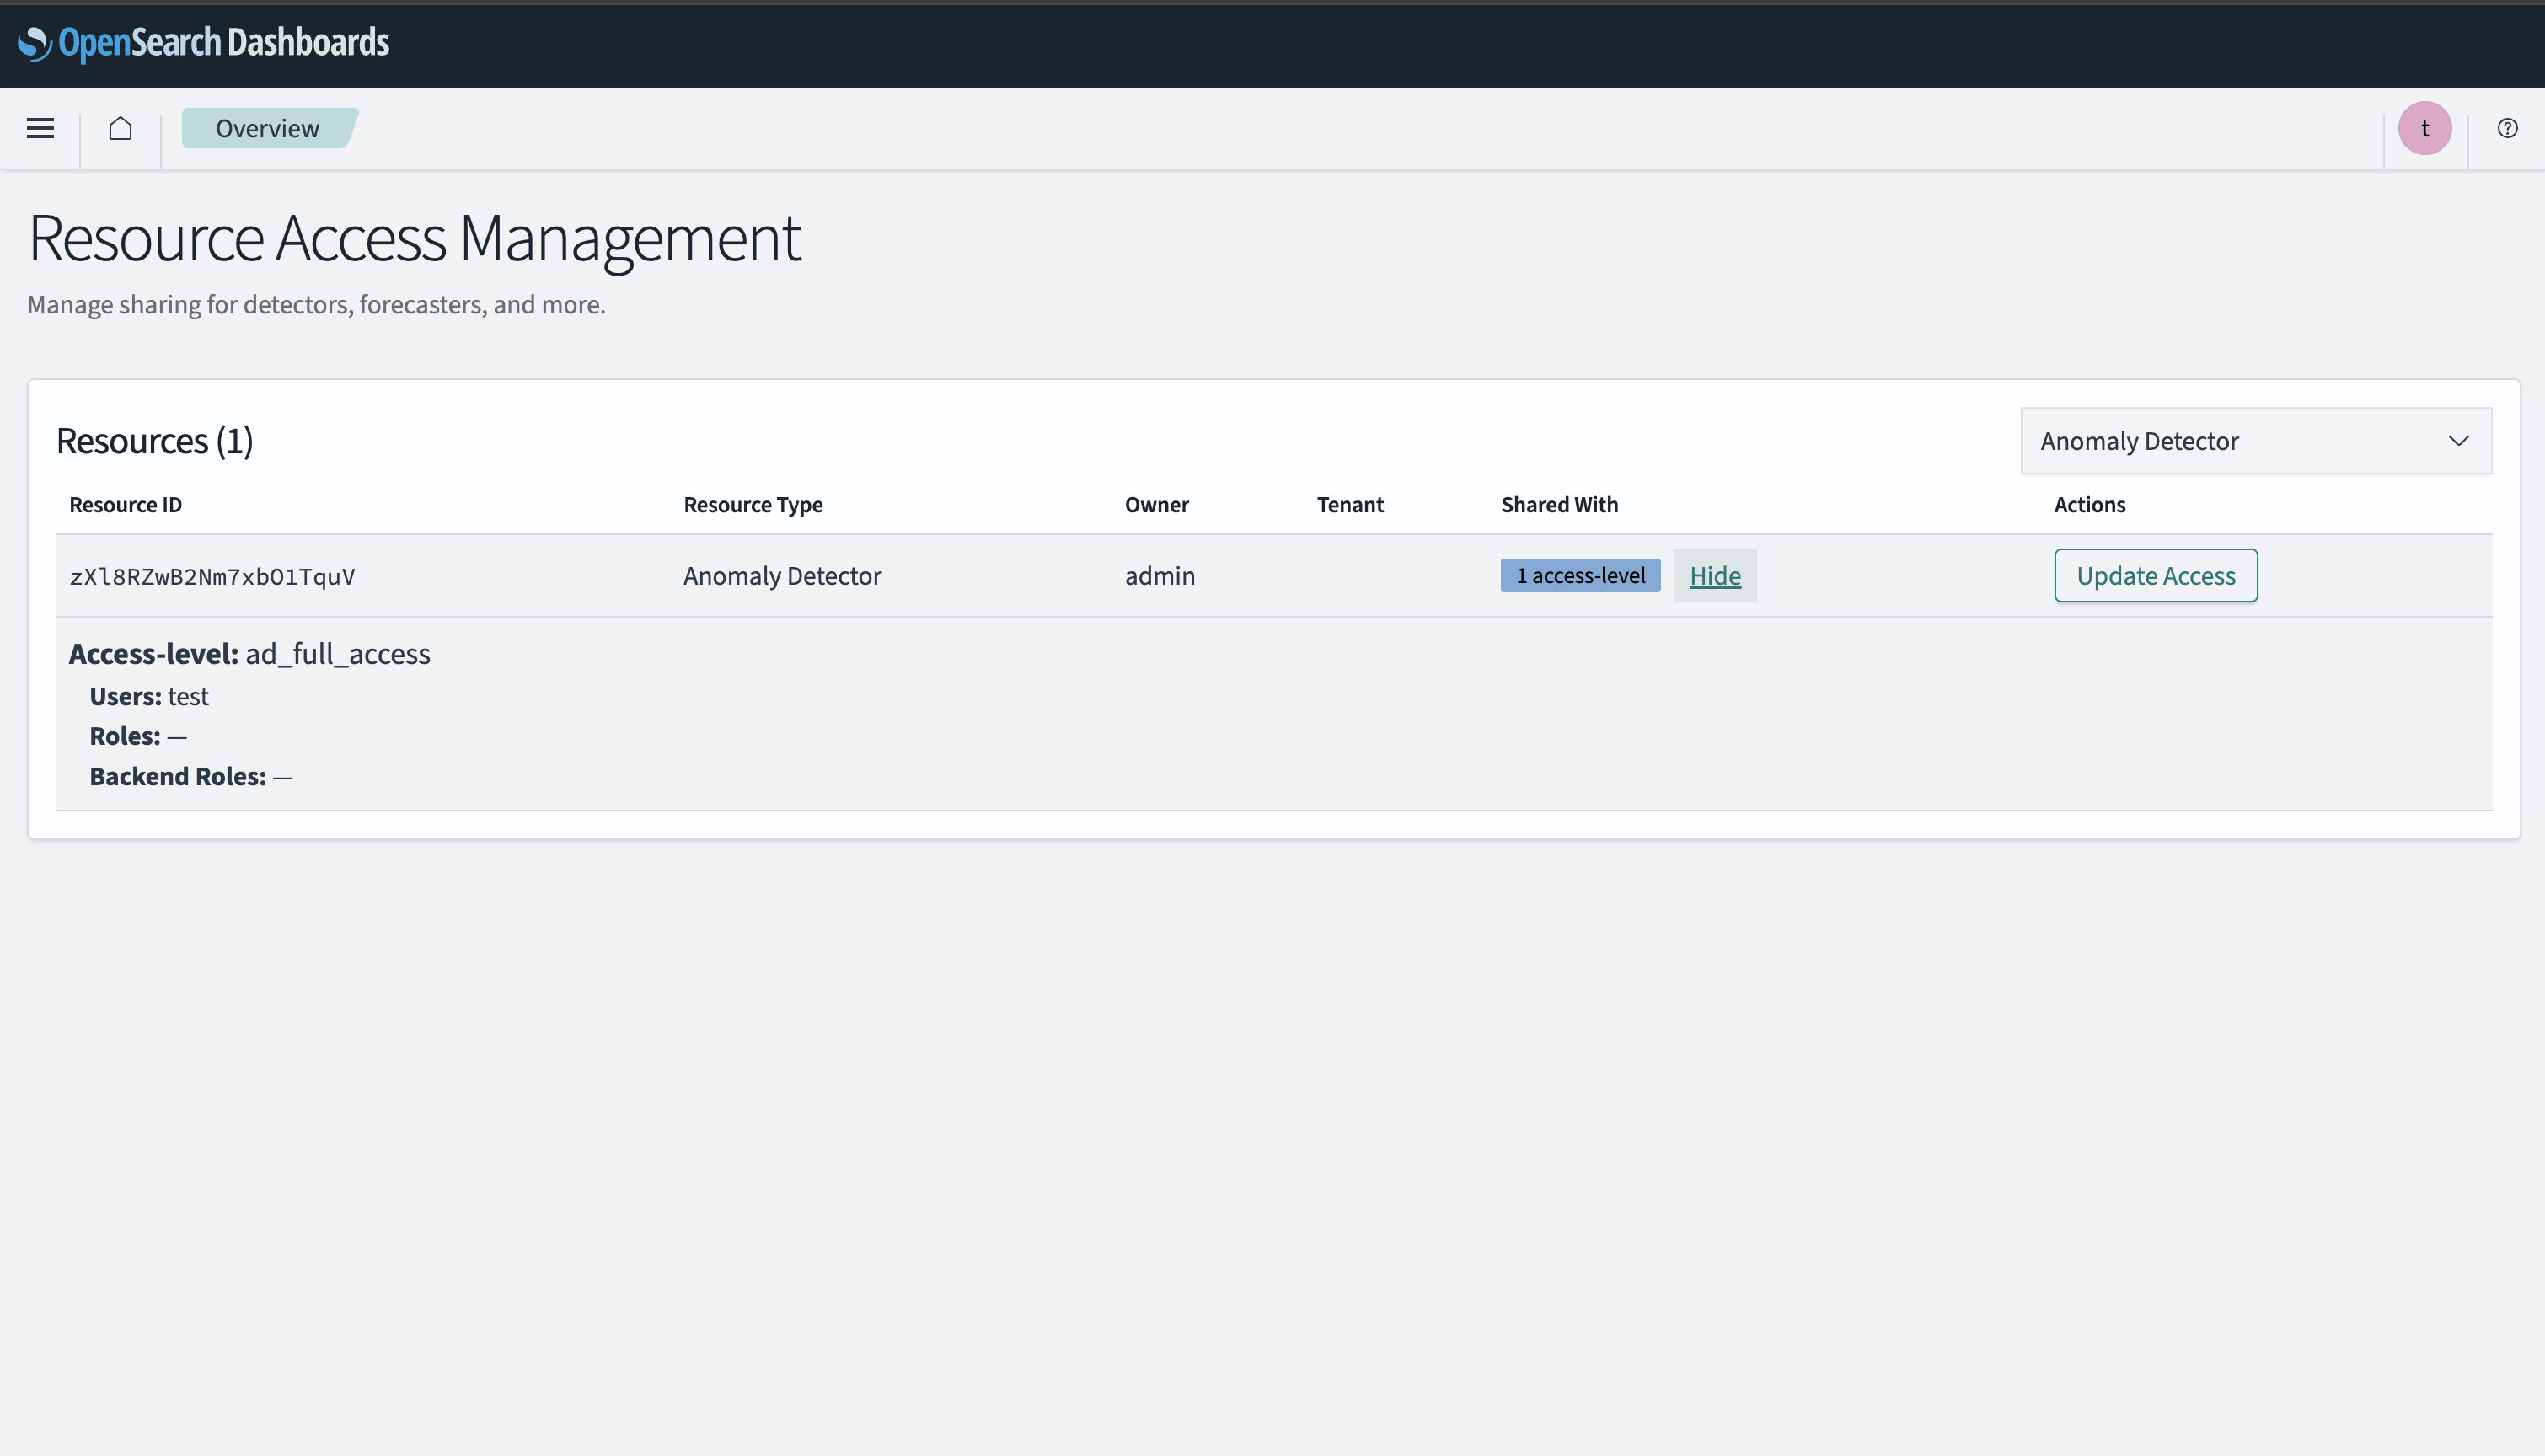Open the hamburger navigation menu
The image size is (2545, 1456).
pyautogui.click(x=40, y=128)
